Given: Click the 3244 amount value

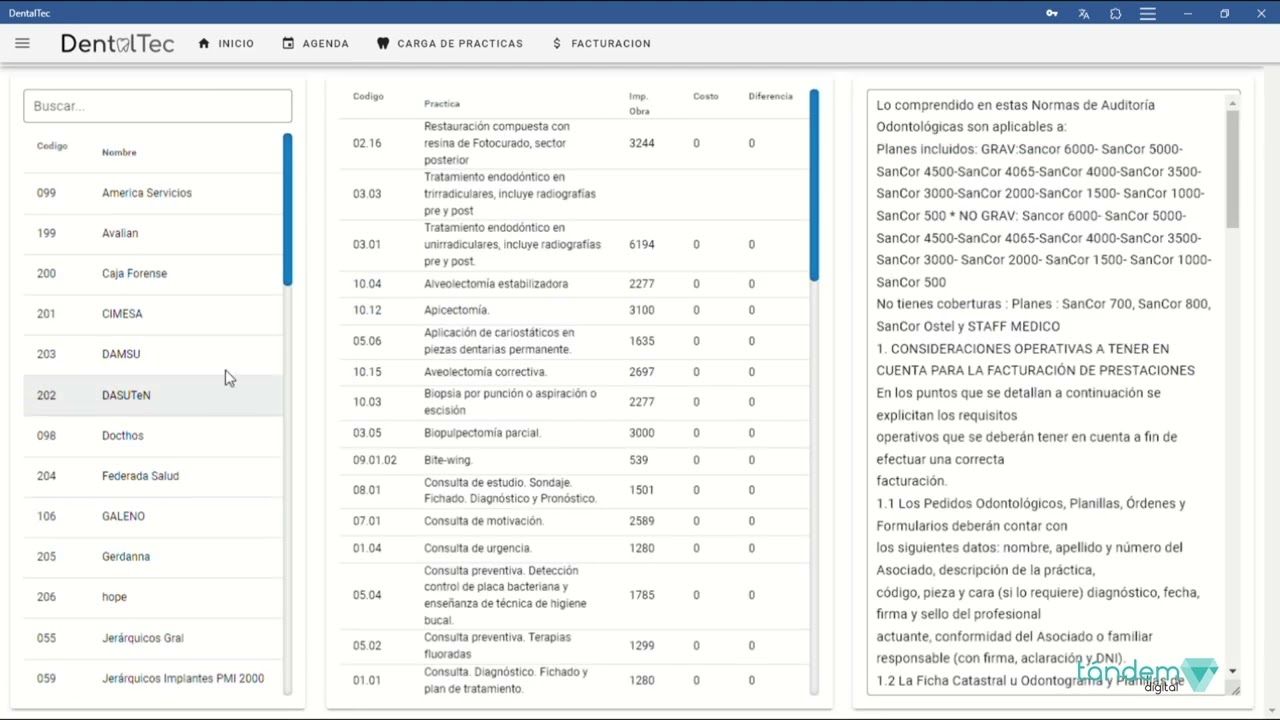Looking at the screenshot, I should (x=641, y=143).
